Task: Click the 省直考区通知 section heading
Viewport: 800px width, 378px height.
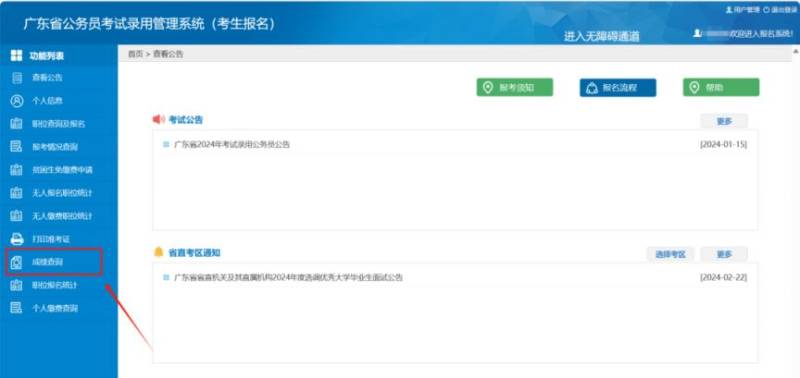Action: 194,253
